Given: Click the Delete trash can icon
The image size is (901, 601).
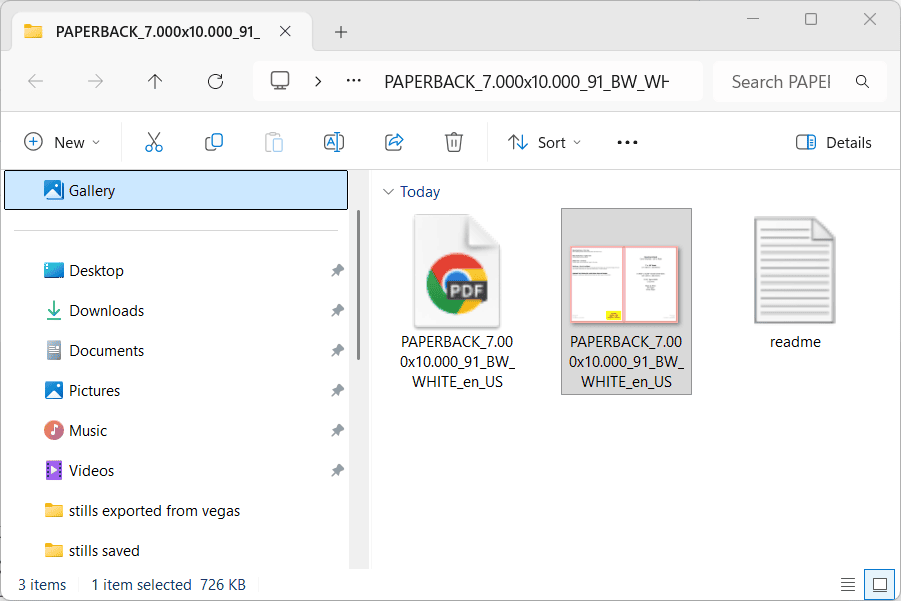Looking at the screenshot, I should (x=453, y=142).
